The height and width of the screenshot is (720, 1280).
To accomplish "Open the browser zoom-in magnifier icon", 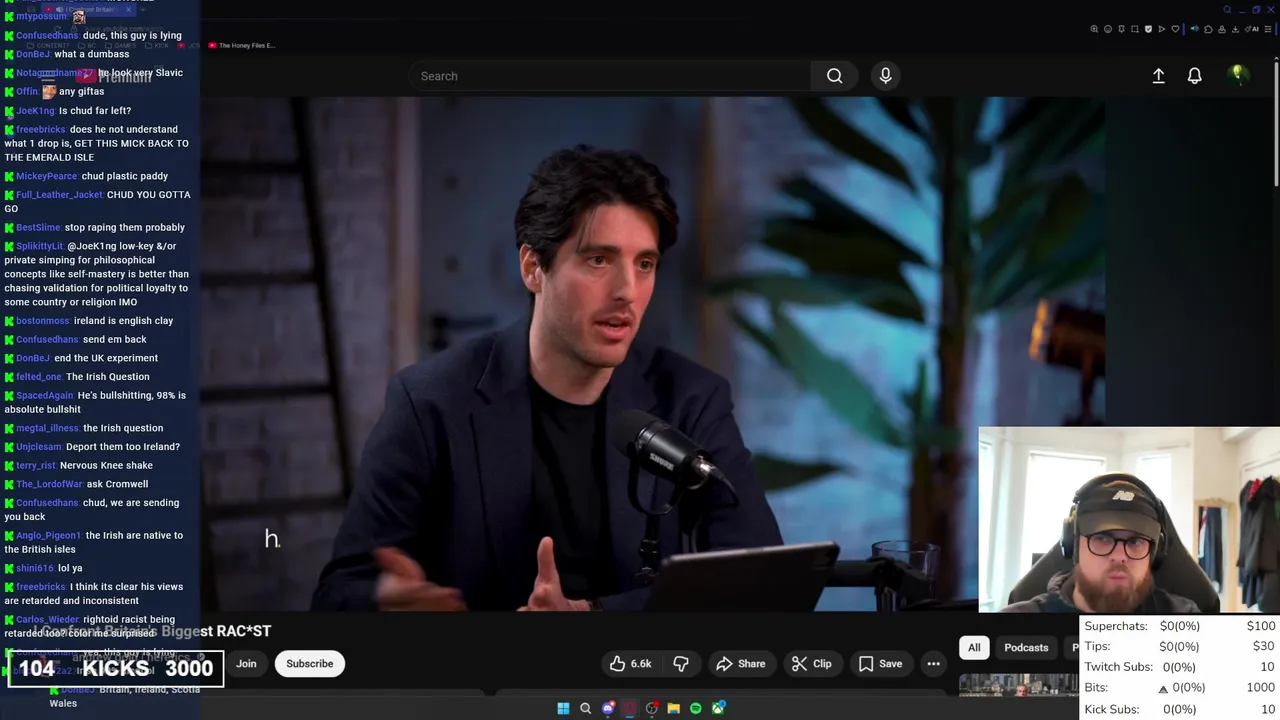I will click(x=1094, y=29).
